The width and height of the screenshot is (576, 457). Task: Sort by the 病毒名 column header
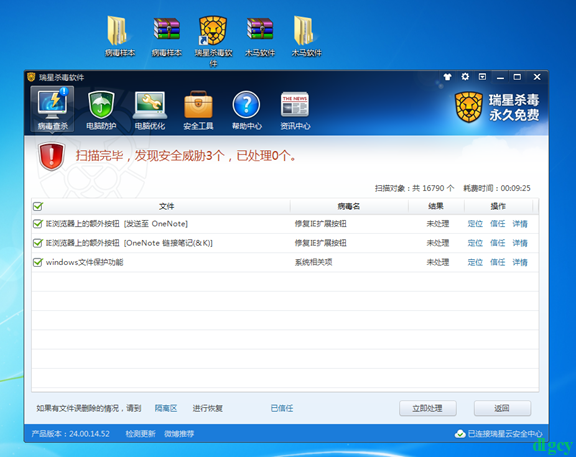pyautogui.click(x=349, y=206)
